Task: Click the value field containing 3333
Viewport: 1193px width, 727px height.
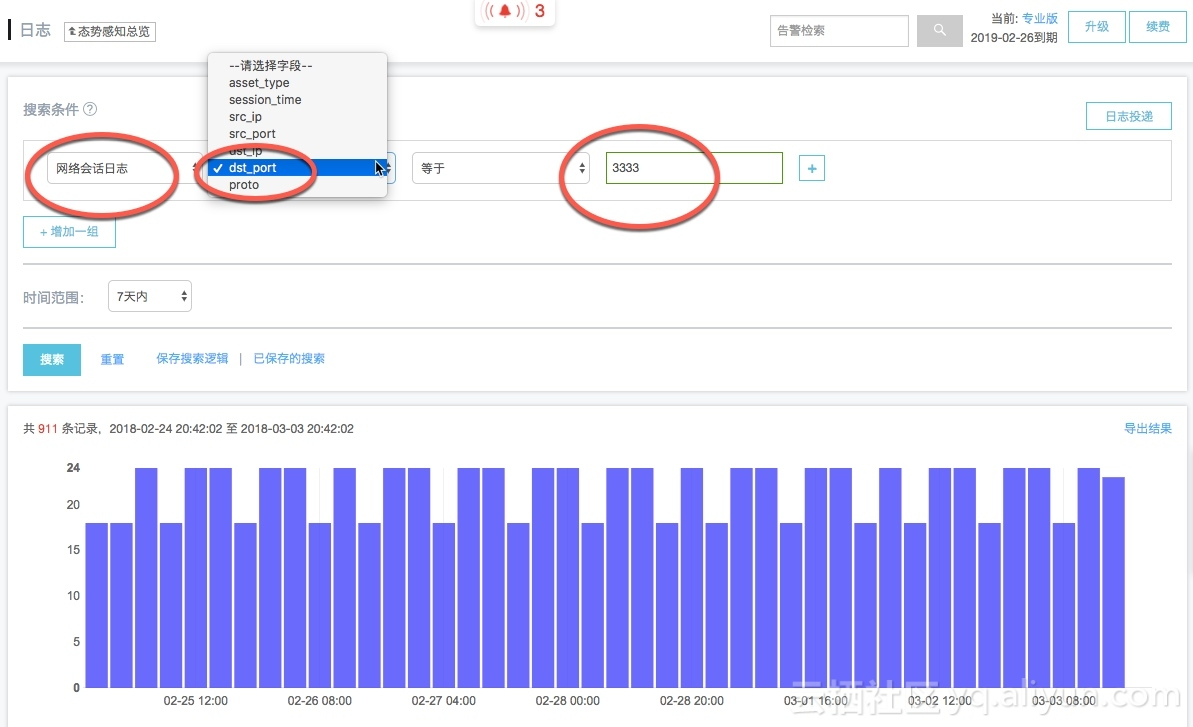Action: pyautogui.click(x=694, y=168)
